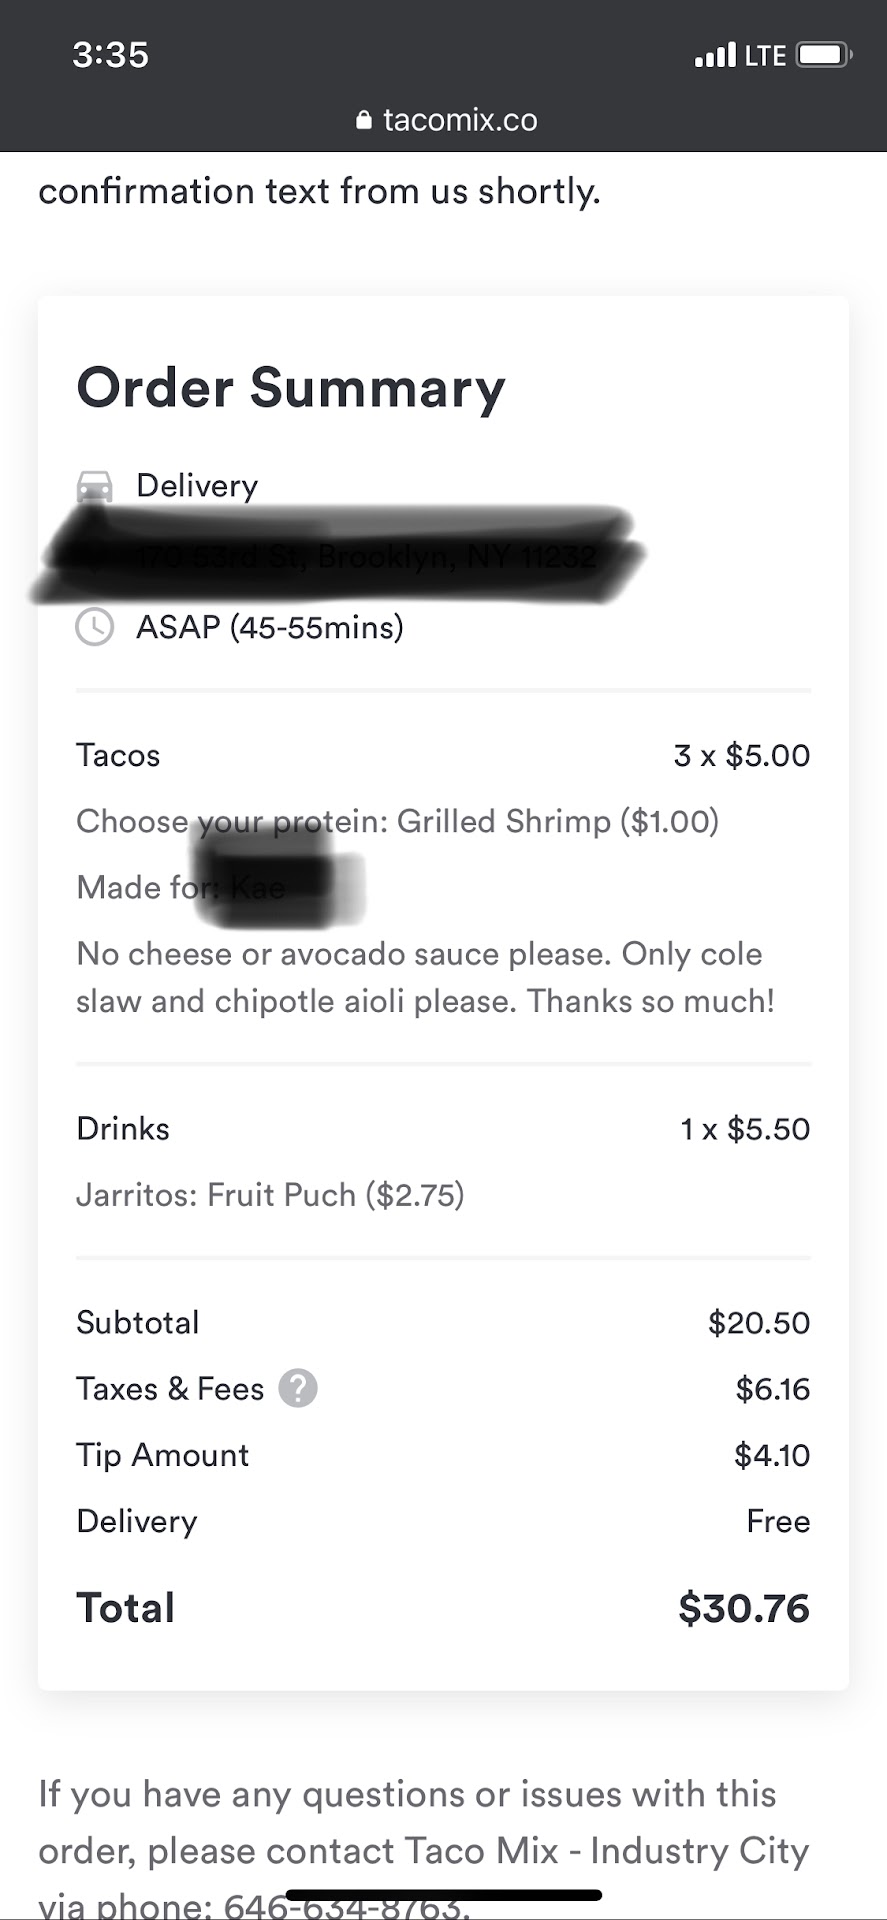The height and width of the screenshot is (1920, 887).
Task: Click the Taxes & Fees help icon
Action: [297, 1388]
